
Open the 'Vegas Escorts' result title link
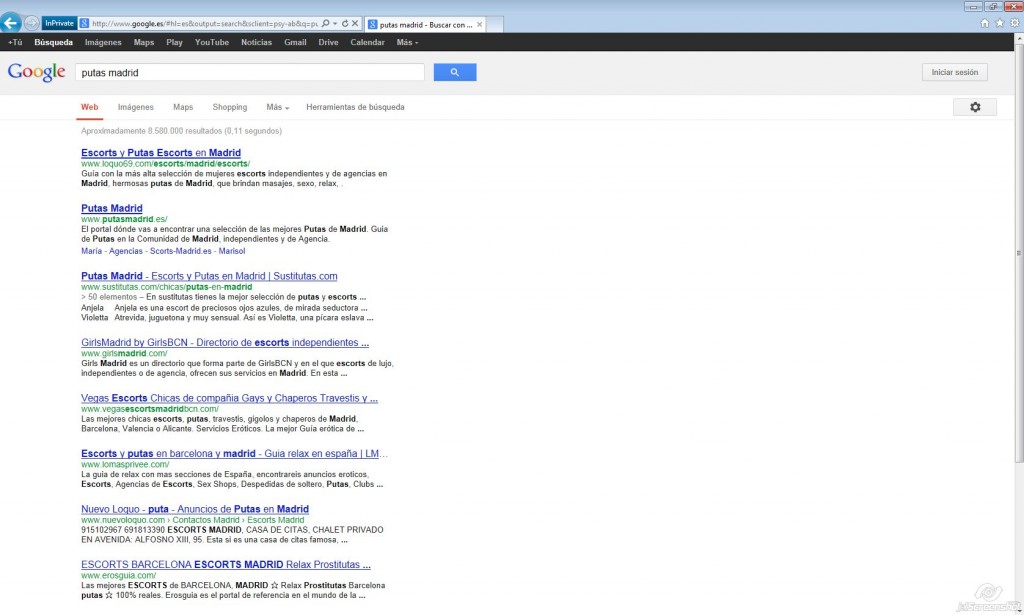point(229,398)
